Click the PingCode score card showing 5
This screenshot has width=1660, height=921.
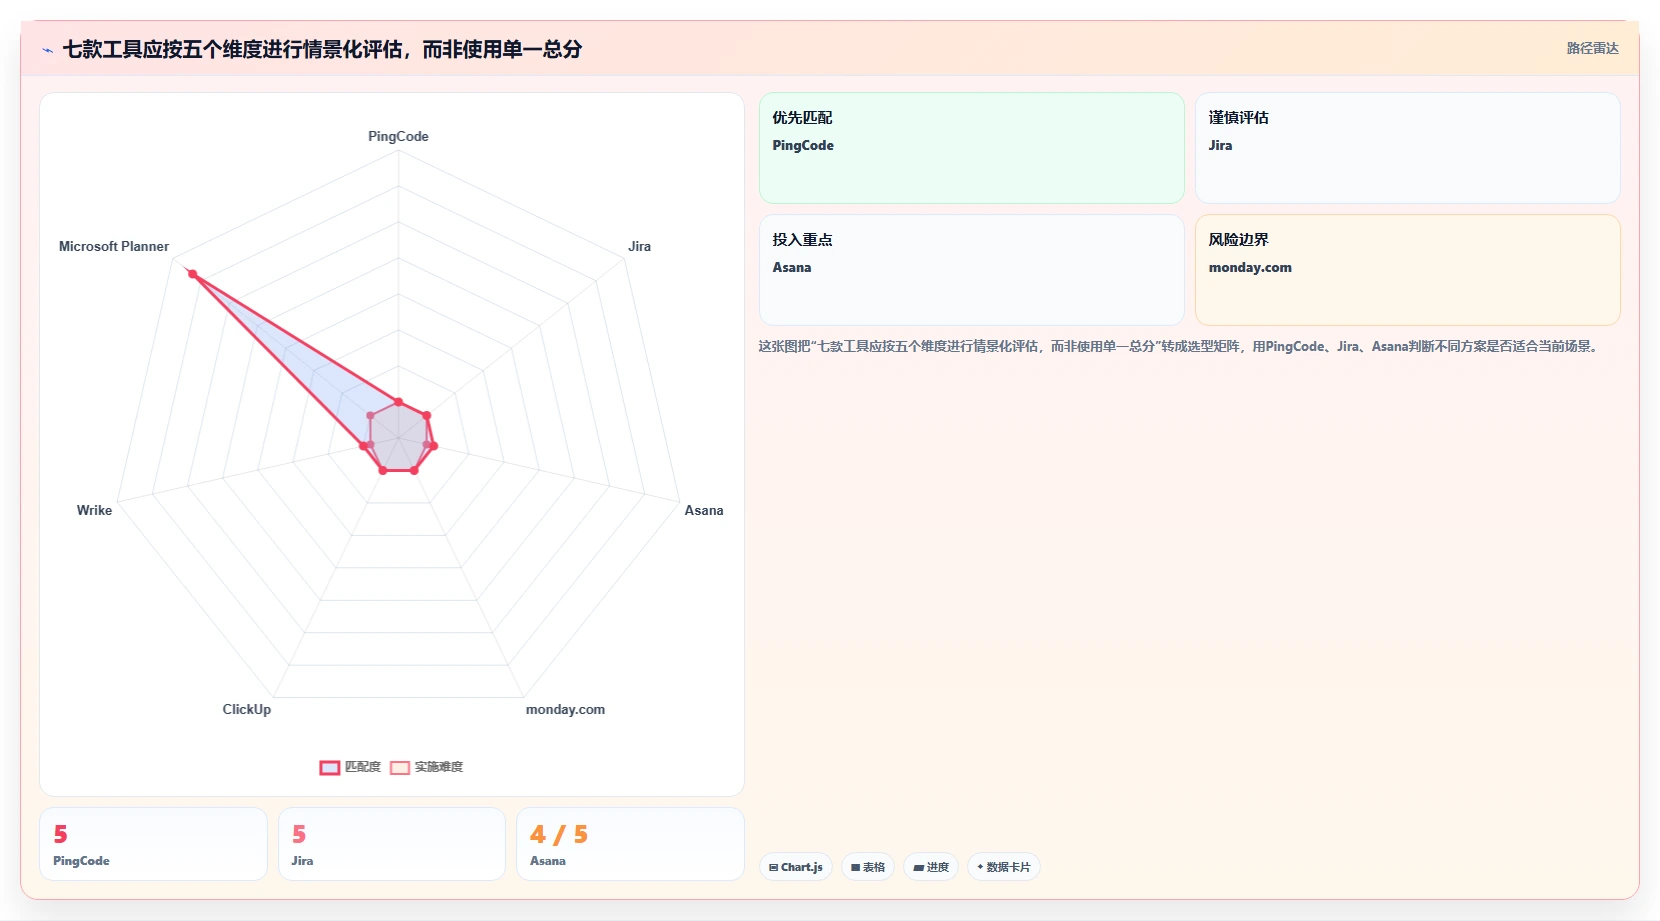click(153, 844)
